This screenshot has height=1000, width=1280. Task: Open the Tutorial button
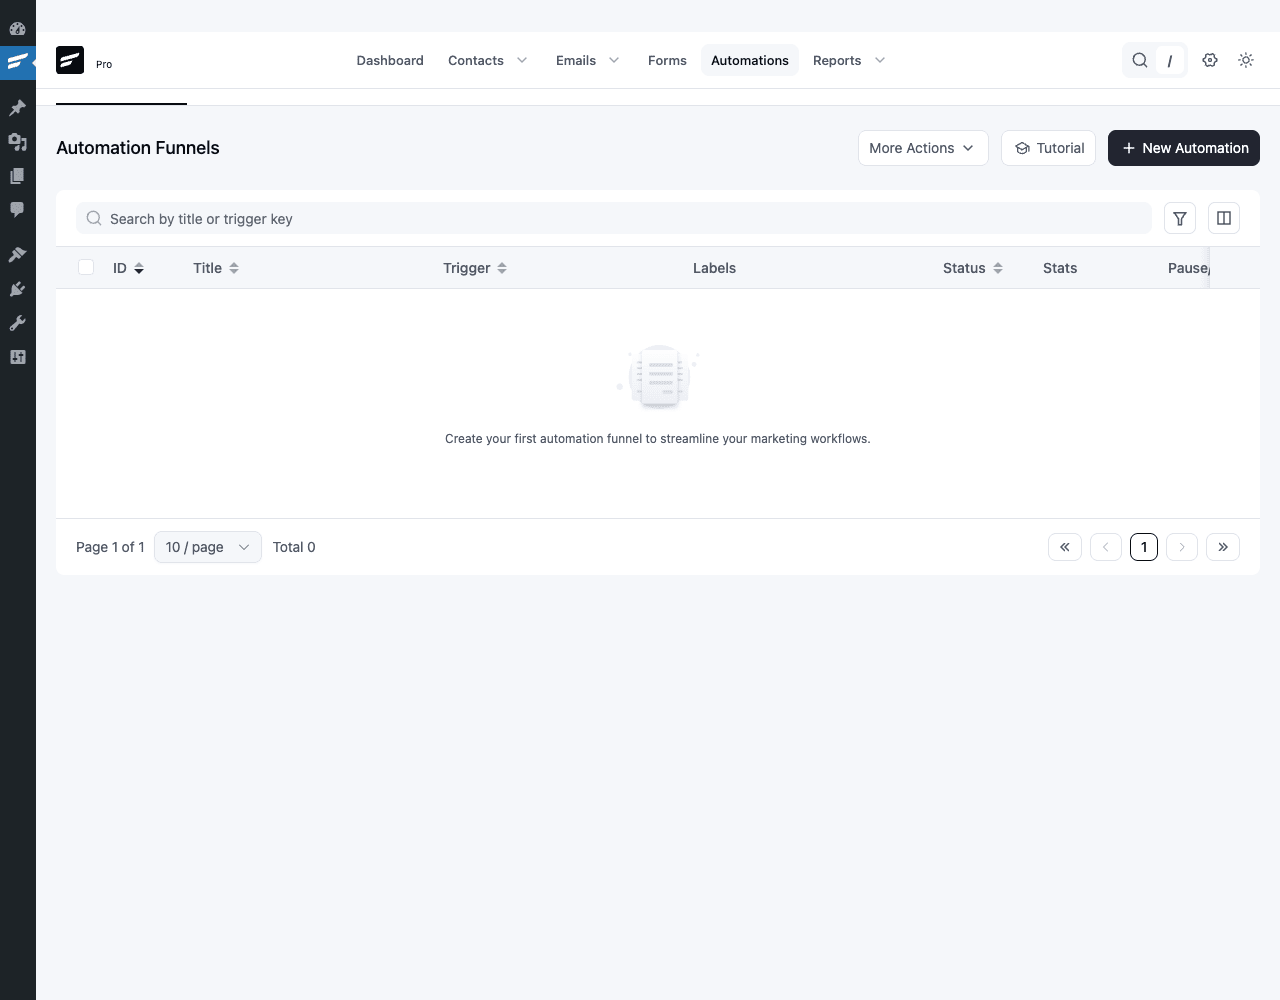[1049, 148]
